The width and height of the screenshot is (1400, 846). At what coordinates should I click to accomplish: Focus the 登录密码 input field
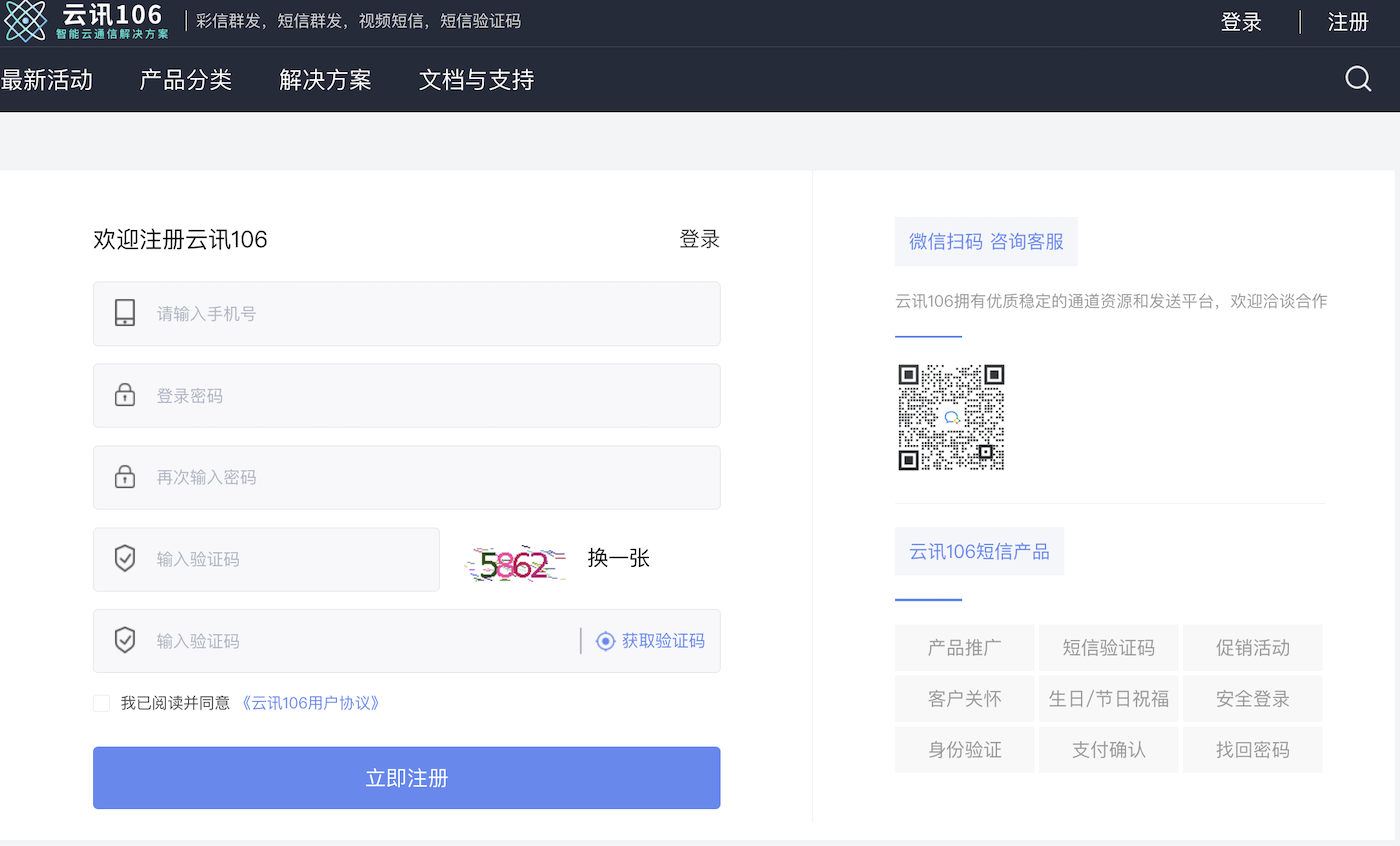(x=407, y=395)
